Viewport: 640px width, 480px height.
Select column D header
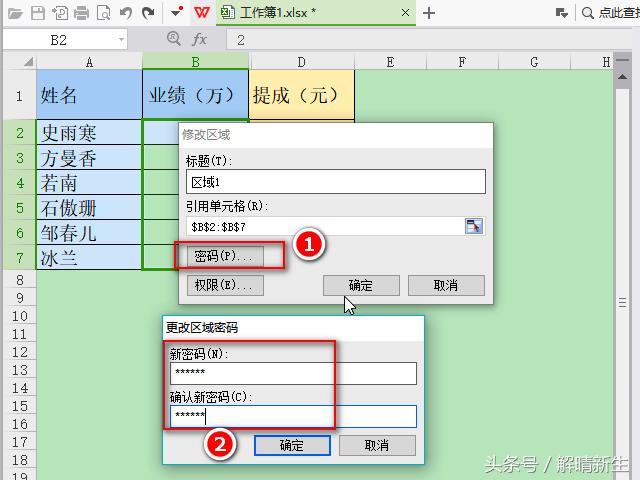click(x=302, y=62)
